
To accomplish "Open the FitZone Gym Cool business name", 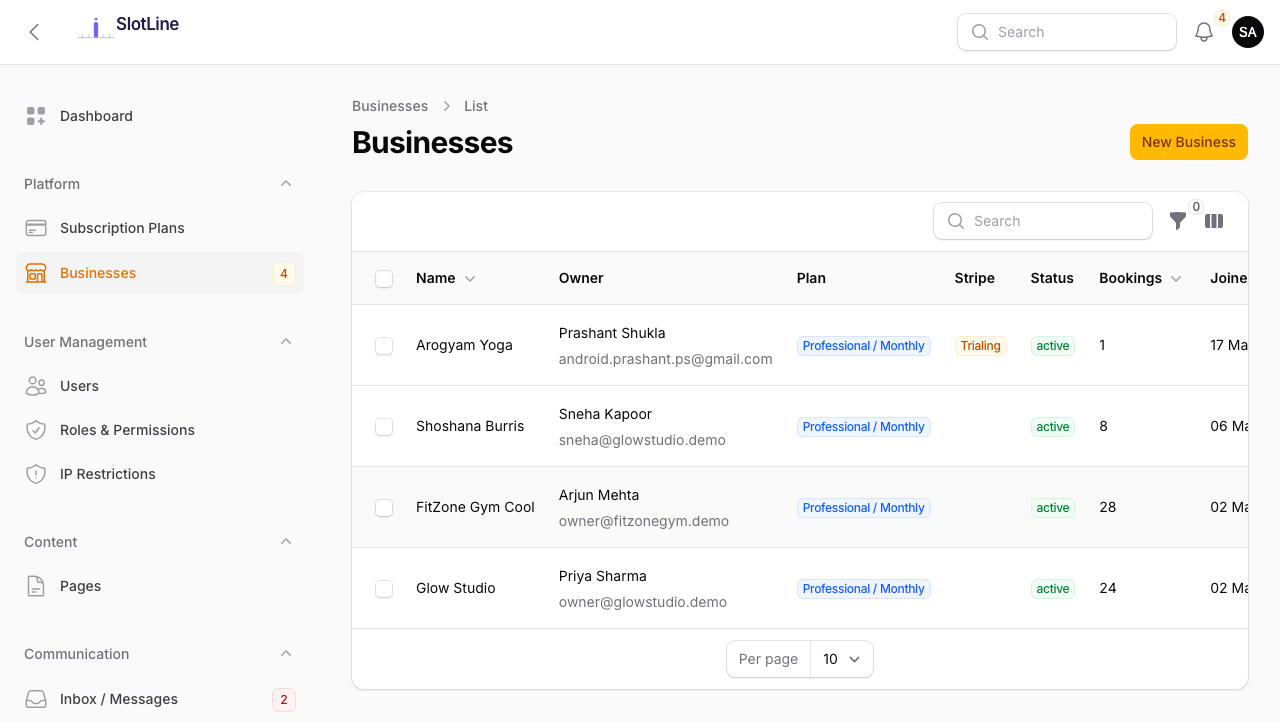I will pyautogui.click(x=475, y=507).
